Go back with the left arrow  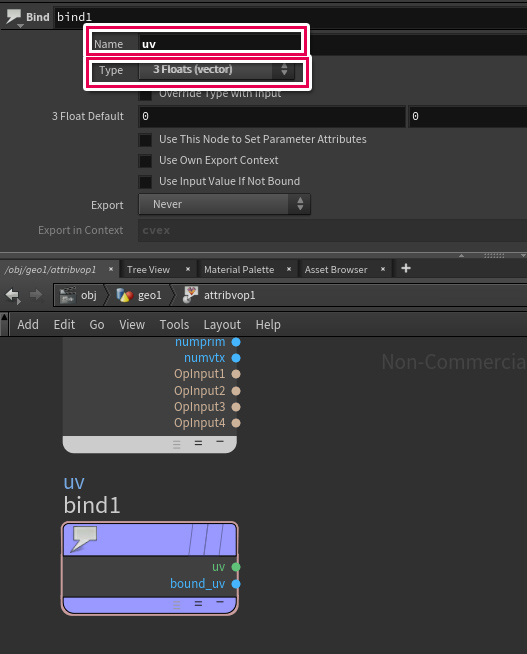13,296
